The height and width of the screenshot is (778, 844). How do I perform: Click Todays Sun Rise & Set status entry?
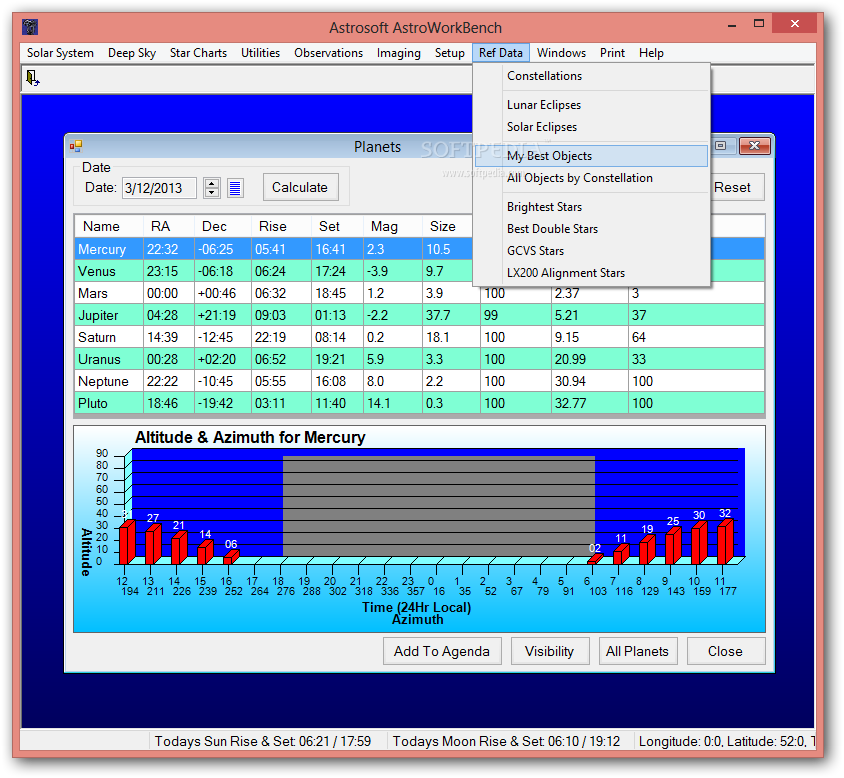click(x=263, y=741)
